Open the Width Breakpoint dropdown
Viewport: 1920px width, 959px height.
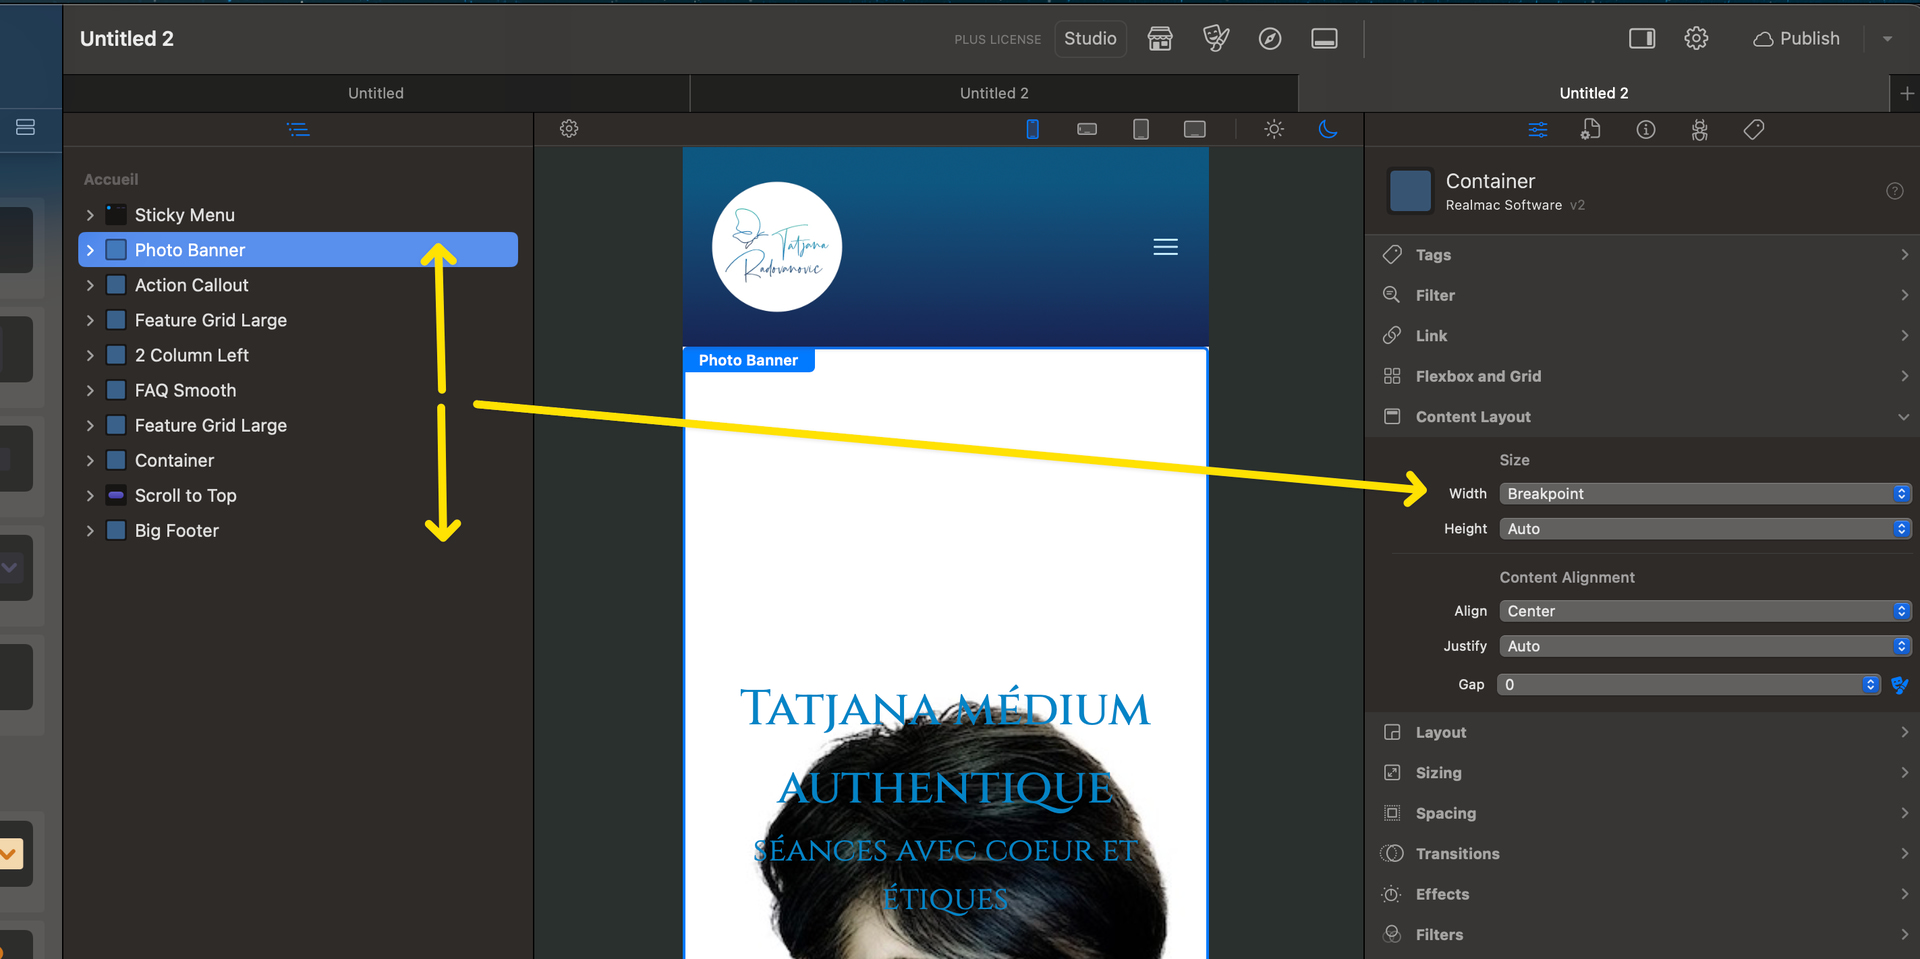1704,494
